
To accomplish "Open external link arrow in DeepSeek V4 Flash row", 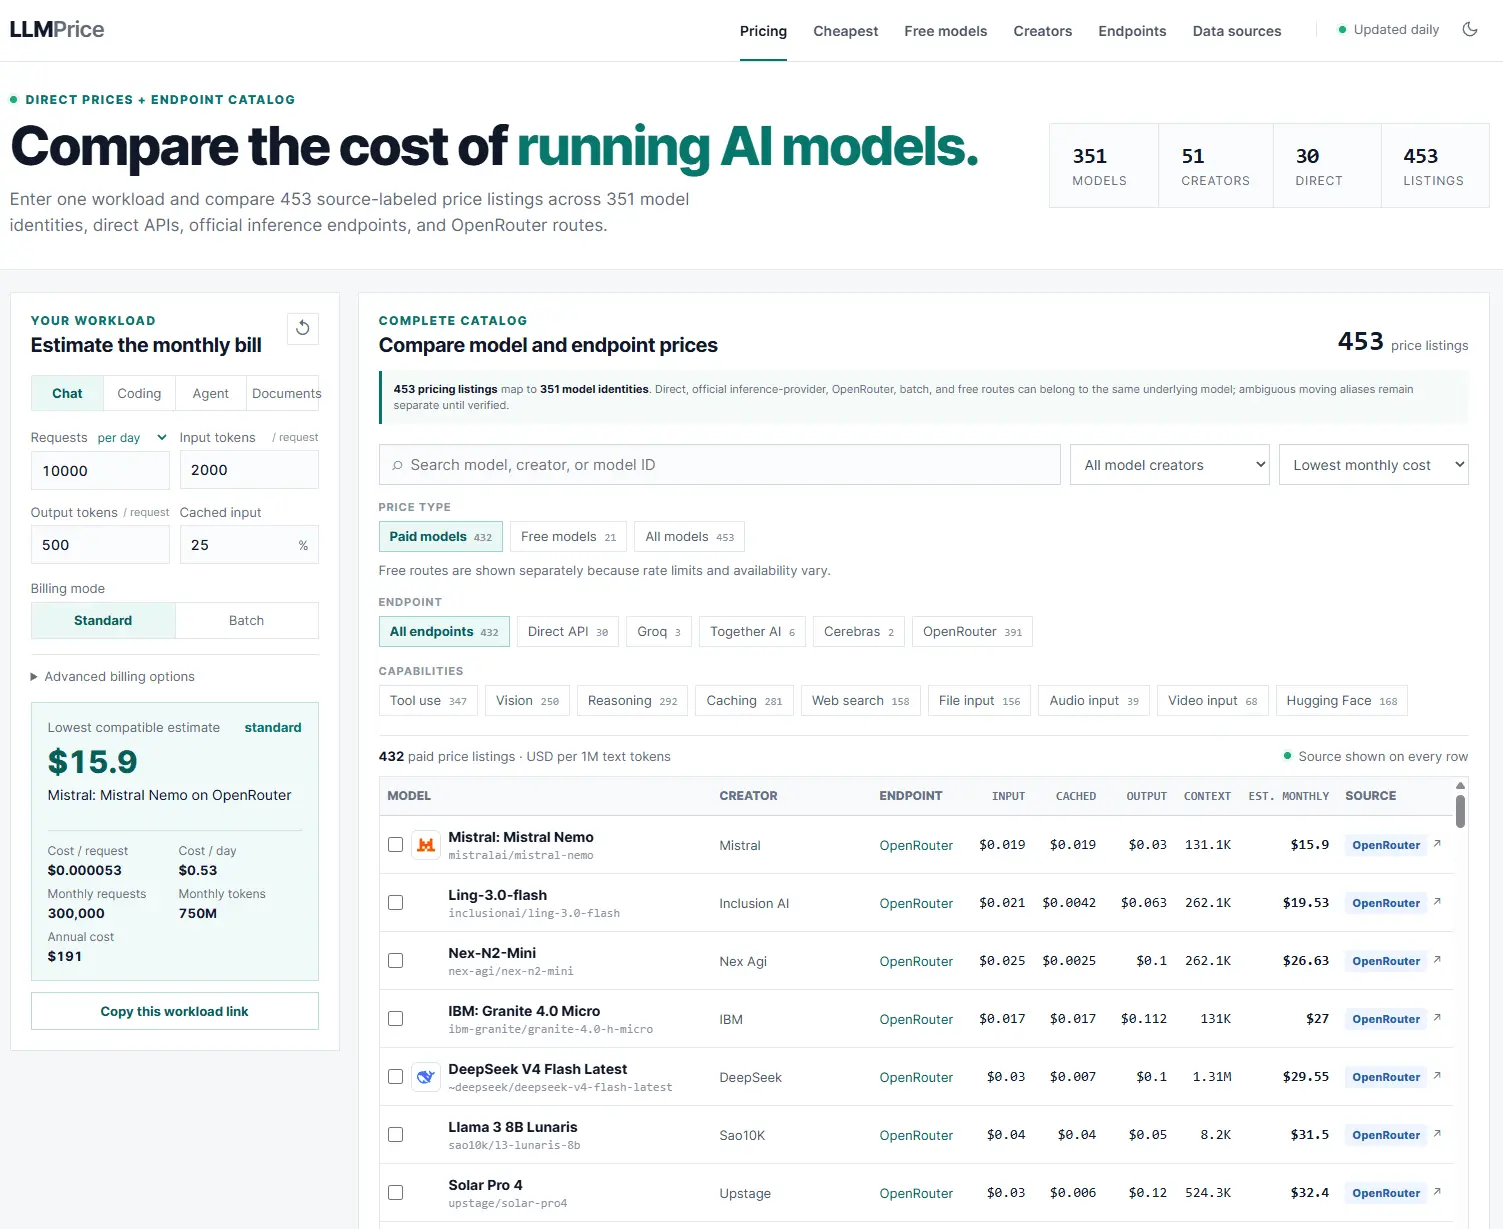I will [1437, 1076].
